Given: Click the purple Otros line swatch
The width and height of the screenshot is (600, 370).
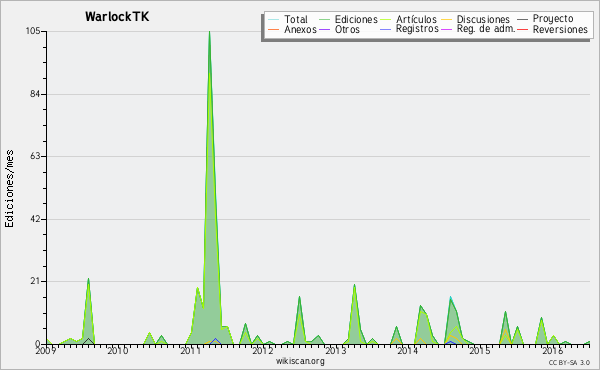Looking at the screenshot, I should coord(324,29).
